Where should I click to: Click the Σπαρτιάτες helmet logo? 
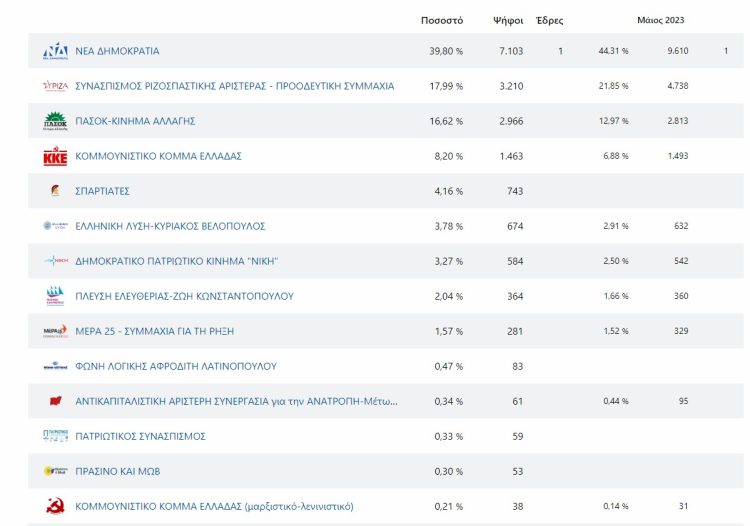(55, 191)
